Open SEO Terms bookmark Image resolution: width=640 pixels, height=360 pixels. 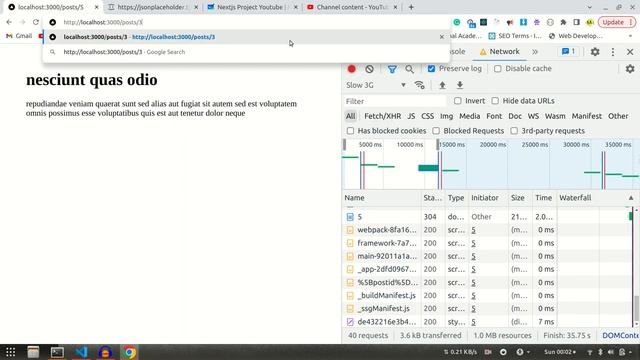pos(515,36)
